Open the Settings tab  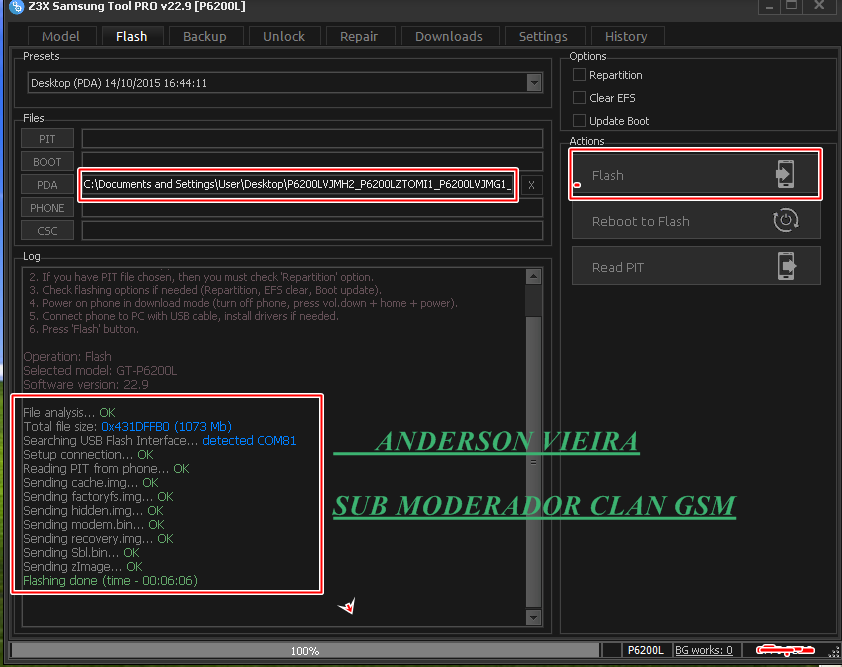[543, 37]
